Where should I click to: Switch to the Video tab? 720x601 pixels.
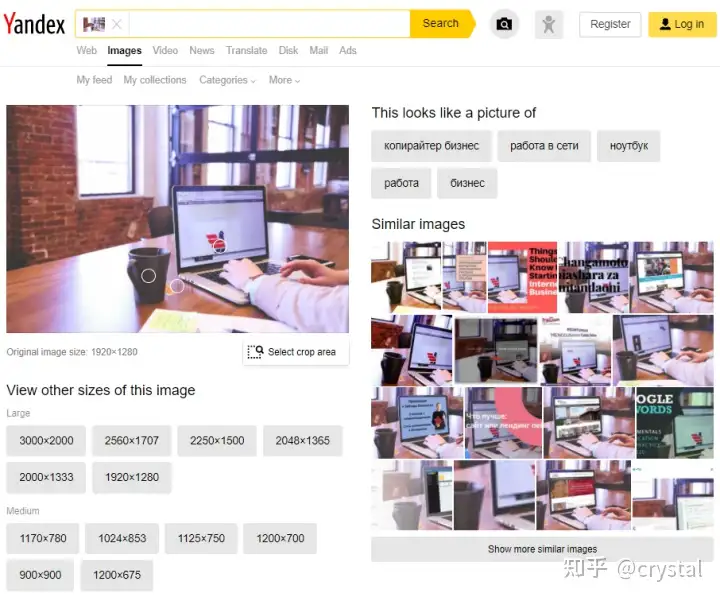[x=165, y=51]
